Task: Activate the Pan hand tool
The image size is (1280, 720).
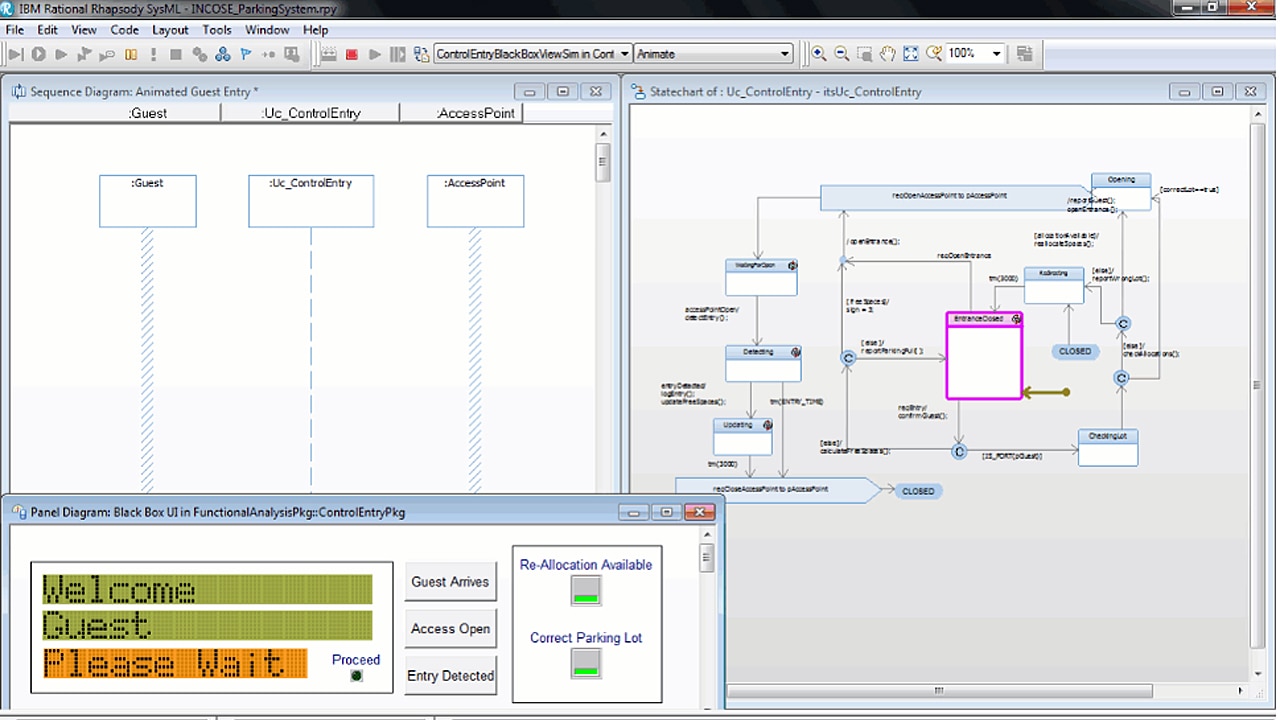Action: pyautogui.click(x=888, y=54)
